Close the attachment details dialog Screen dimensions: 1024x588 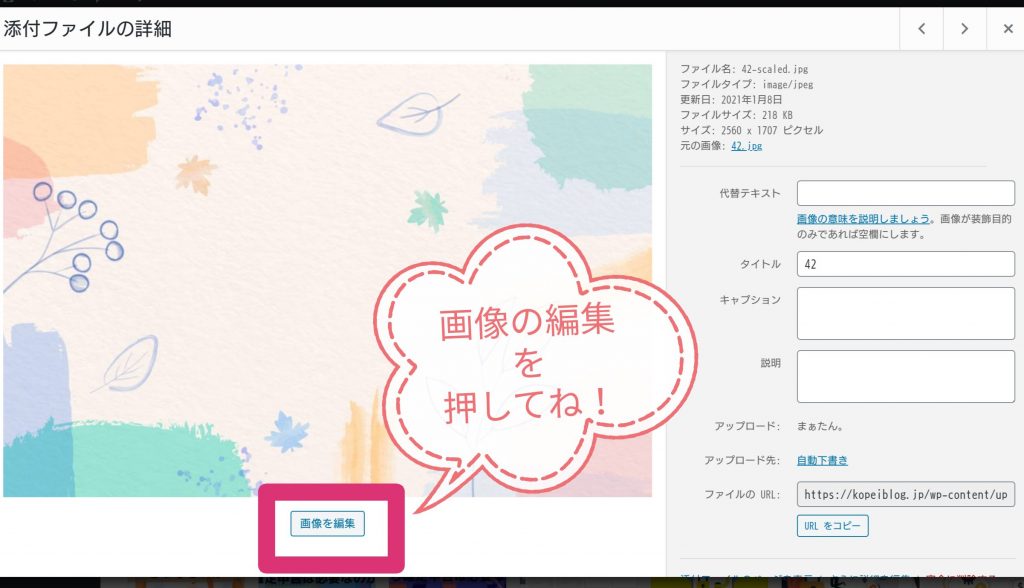(x=1008, y=29)
